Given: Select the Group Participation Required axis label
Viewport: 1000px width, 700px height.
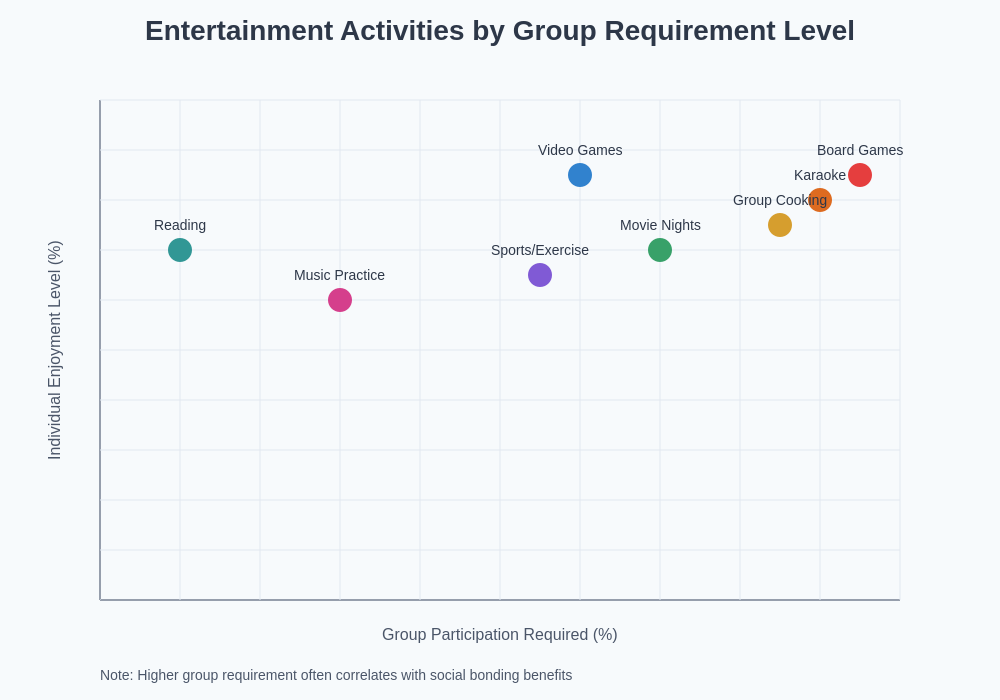Looking at the screenshot, I should [500, 634].
